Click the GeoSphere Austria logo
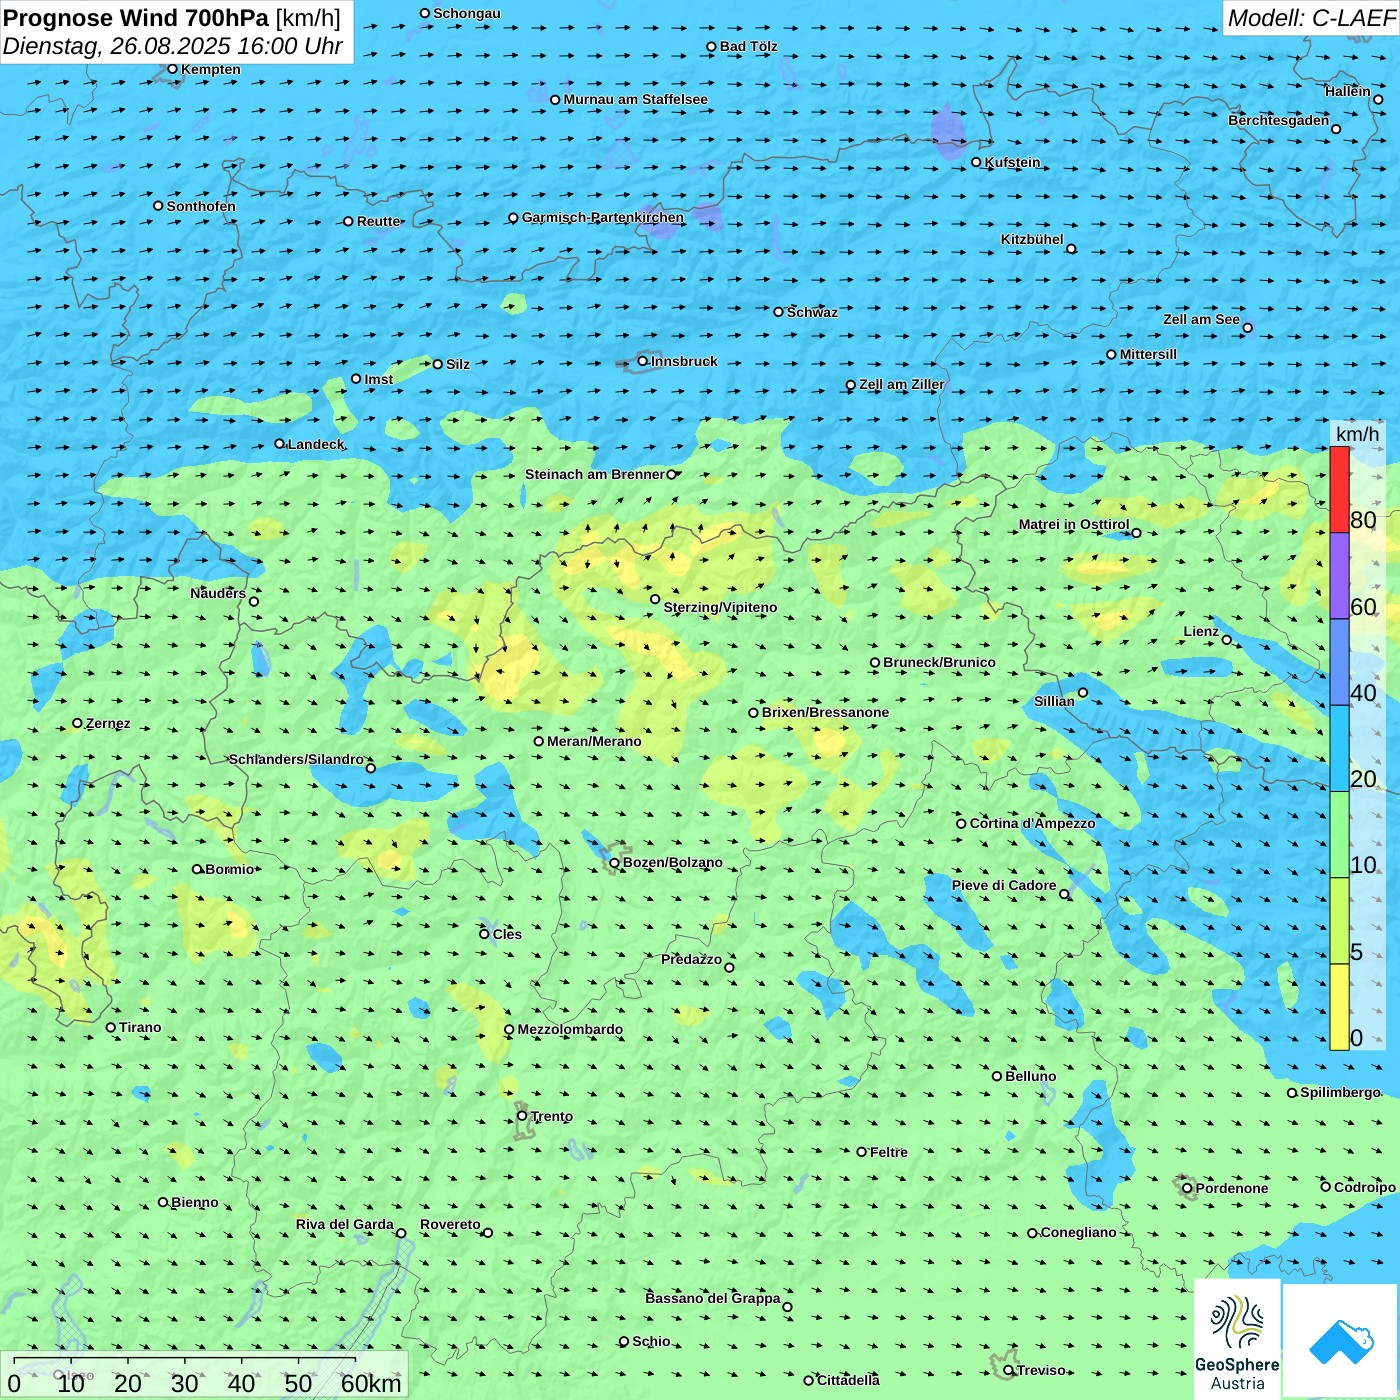The width and height of the screenshot is (1400, 1400). (1237, 1339)
